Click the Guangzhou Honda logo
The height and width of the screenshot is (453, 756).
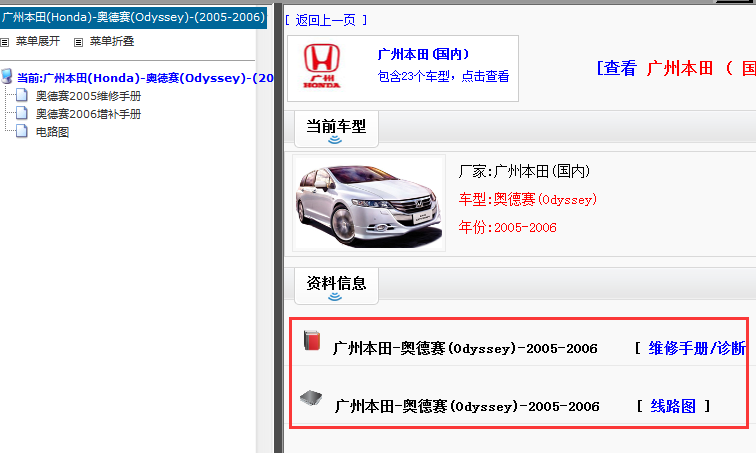coord(322,66)
